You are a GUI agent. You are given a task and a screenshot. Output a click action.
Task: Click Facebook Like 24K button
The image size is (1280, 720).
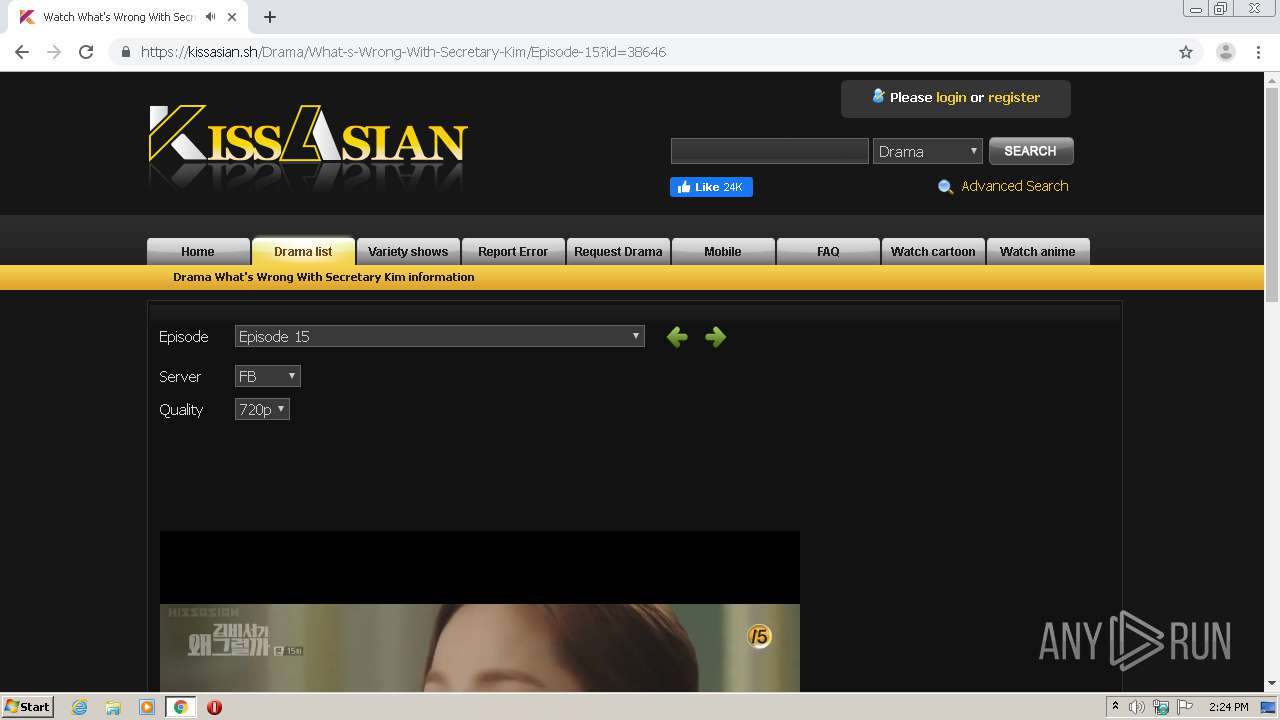click(711, 187)
